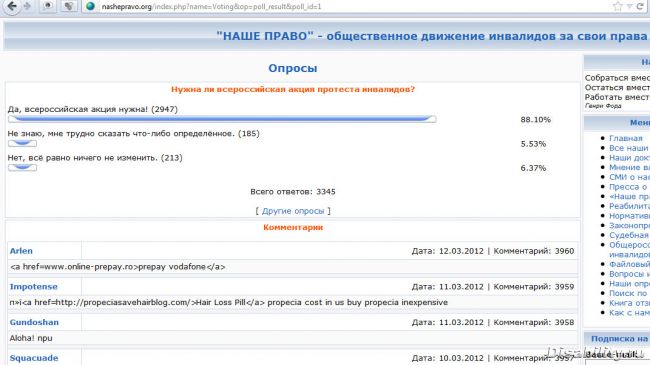Click the poll question about всероссийская акция протеста
This screenshot has height=365, width=650.
tap(293, 89)
